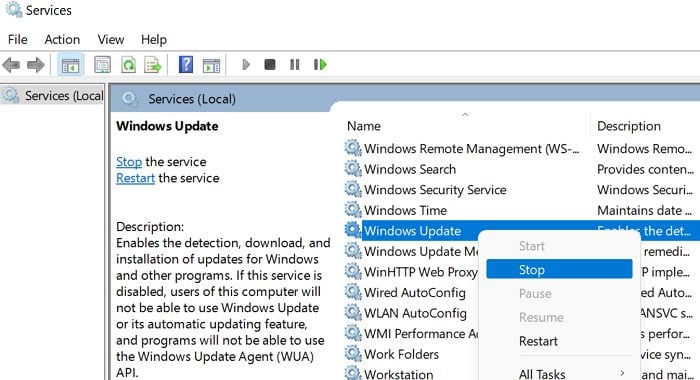The height and width of the screenshot is (380, 700).
Task: Click gear icon beside Windows Search
Action: coord(353,168)
